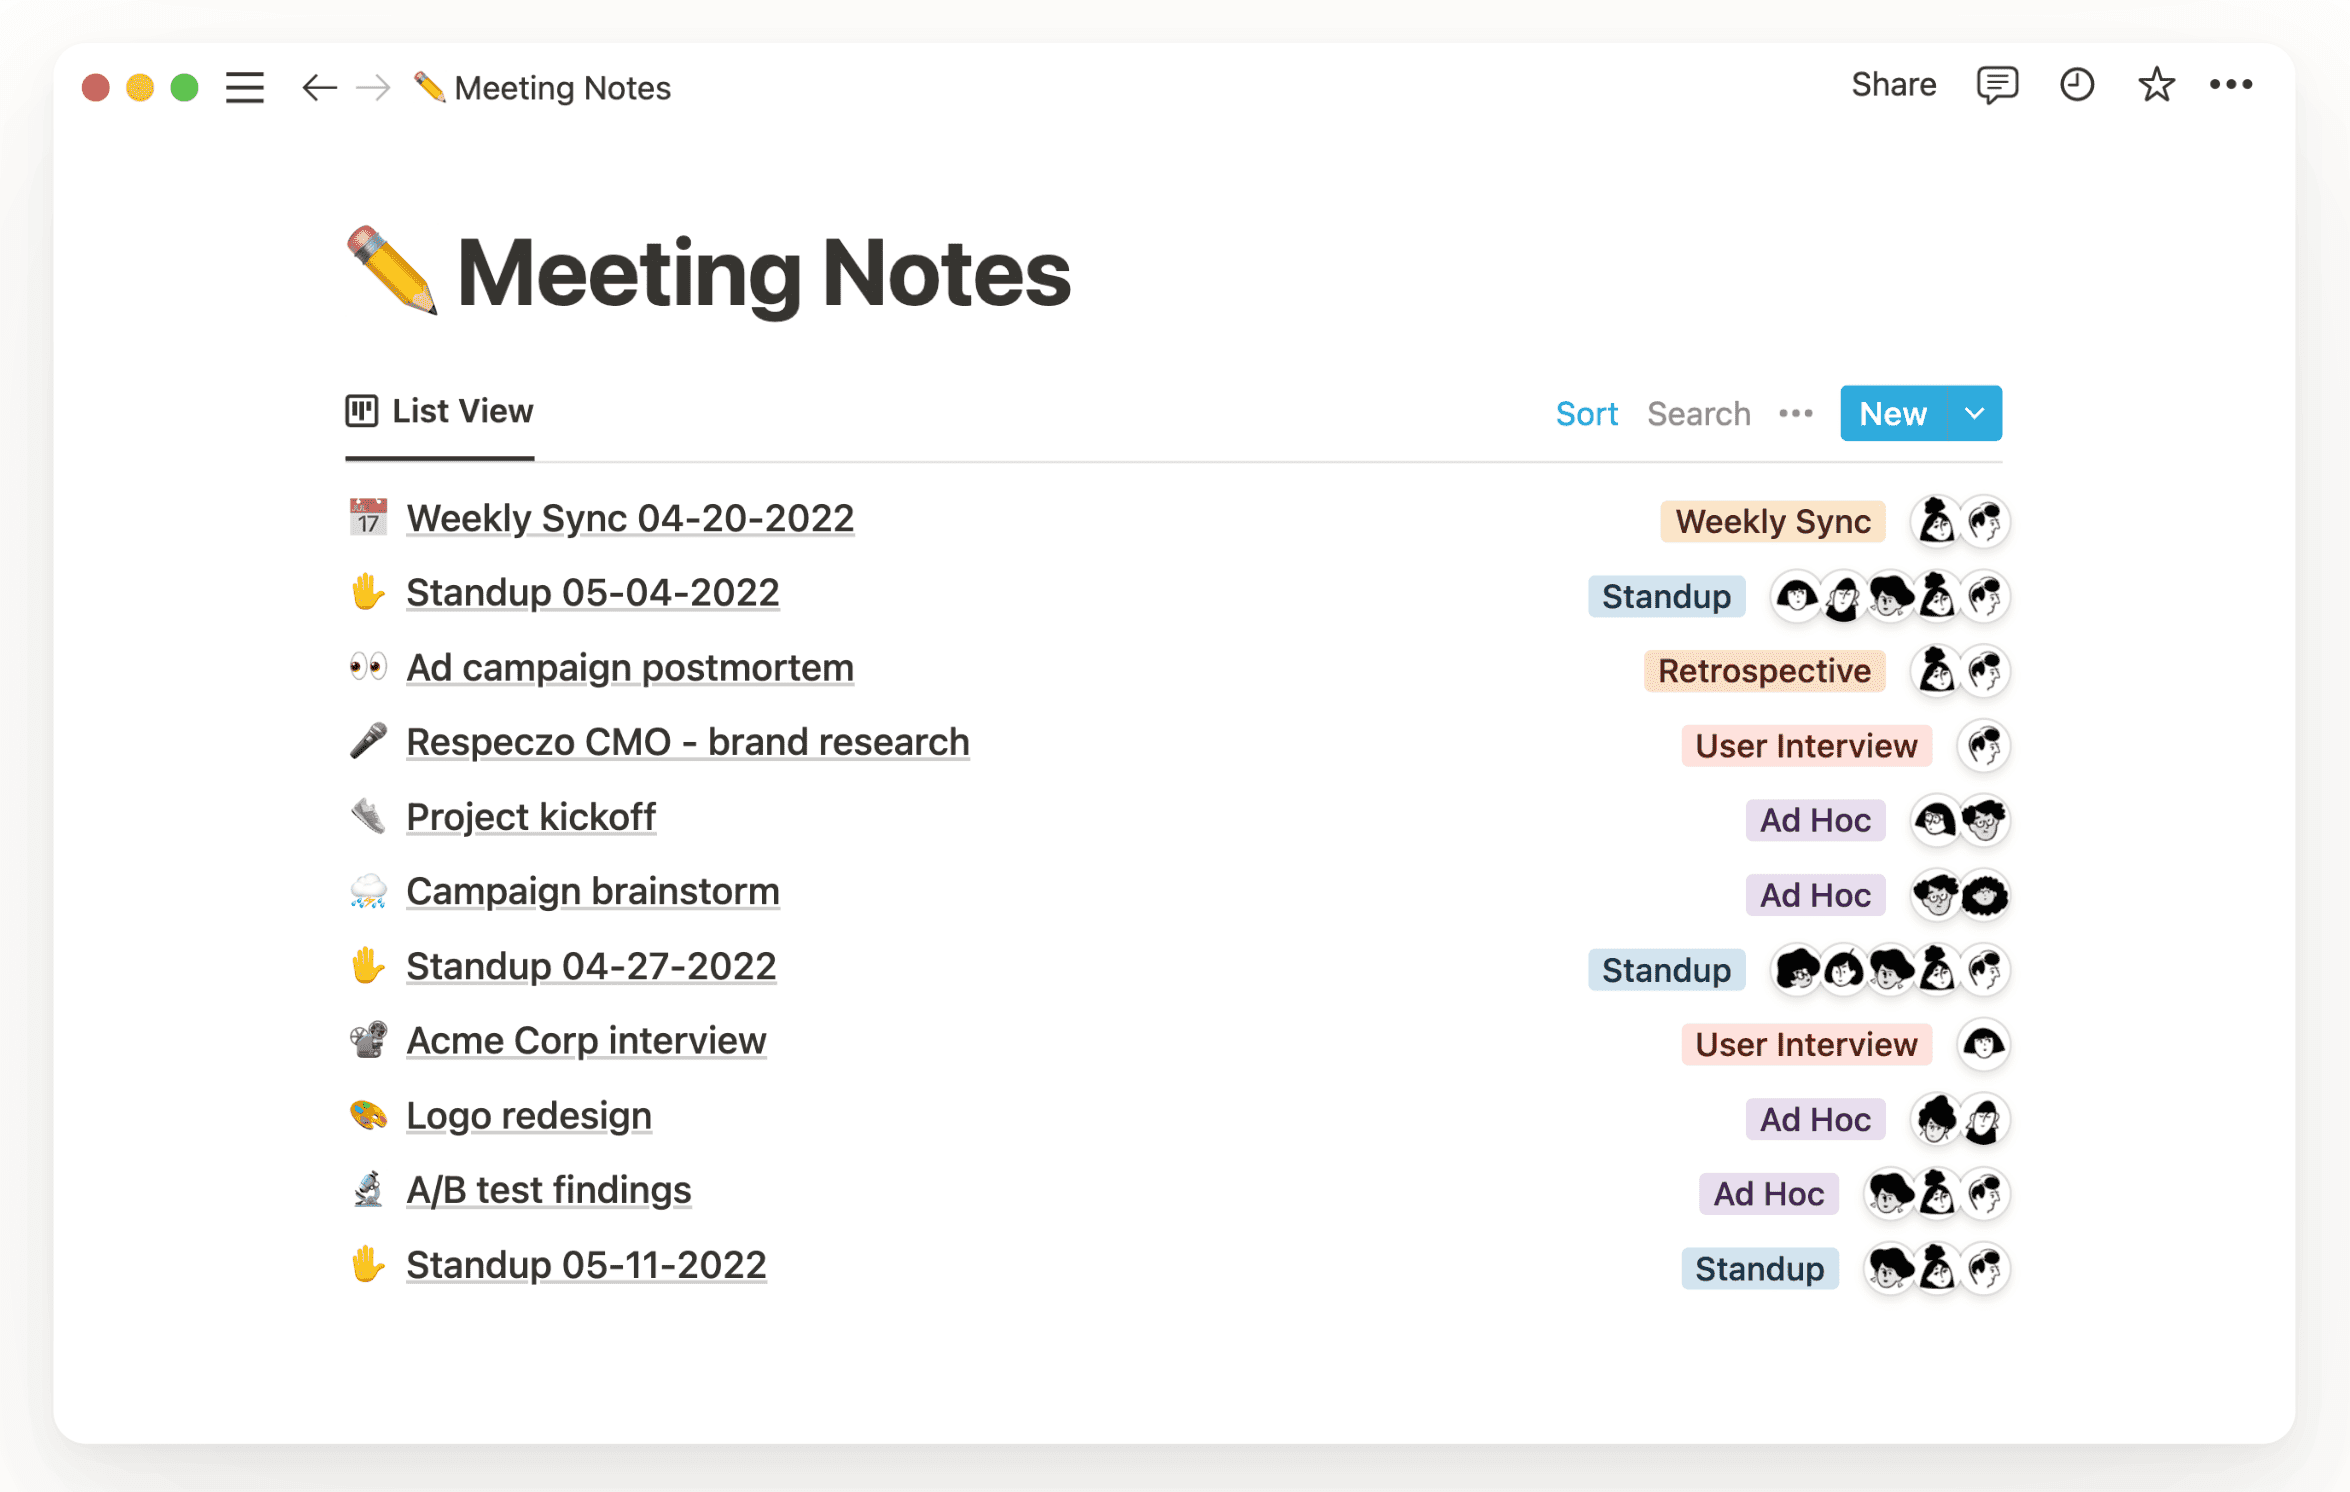This screenshot has height=1492, width=2350.
Task: Click the palette icon of Logo redesign
Action: pos(368,1114)
